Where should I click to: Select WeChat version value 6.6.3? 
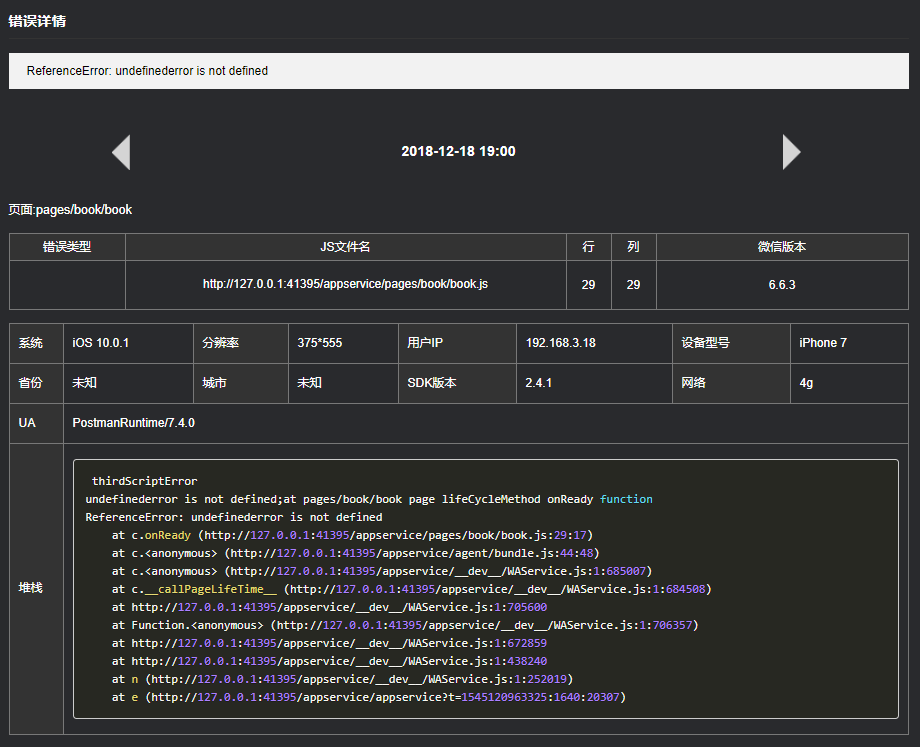pyautogui.click(x=782, y=285)
